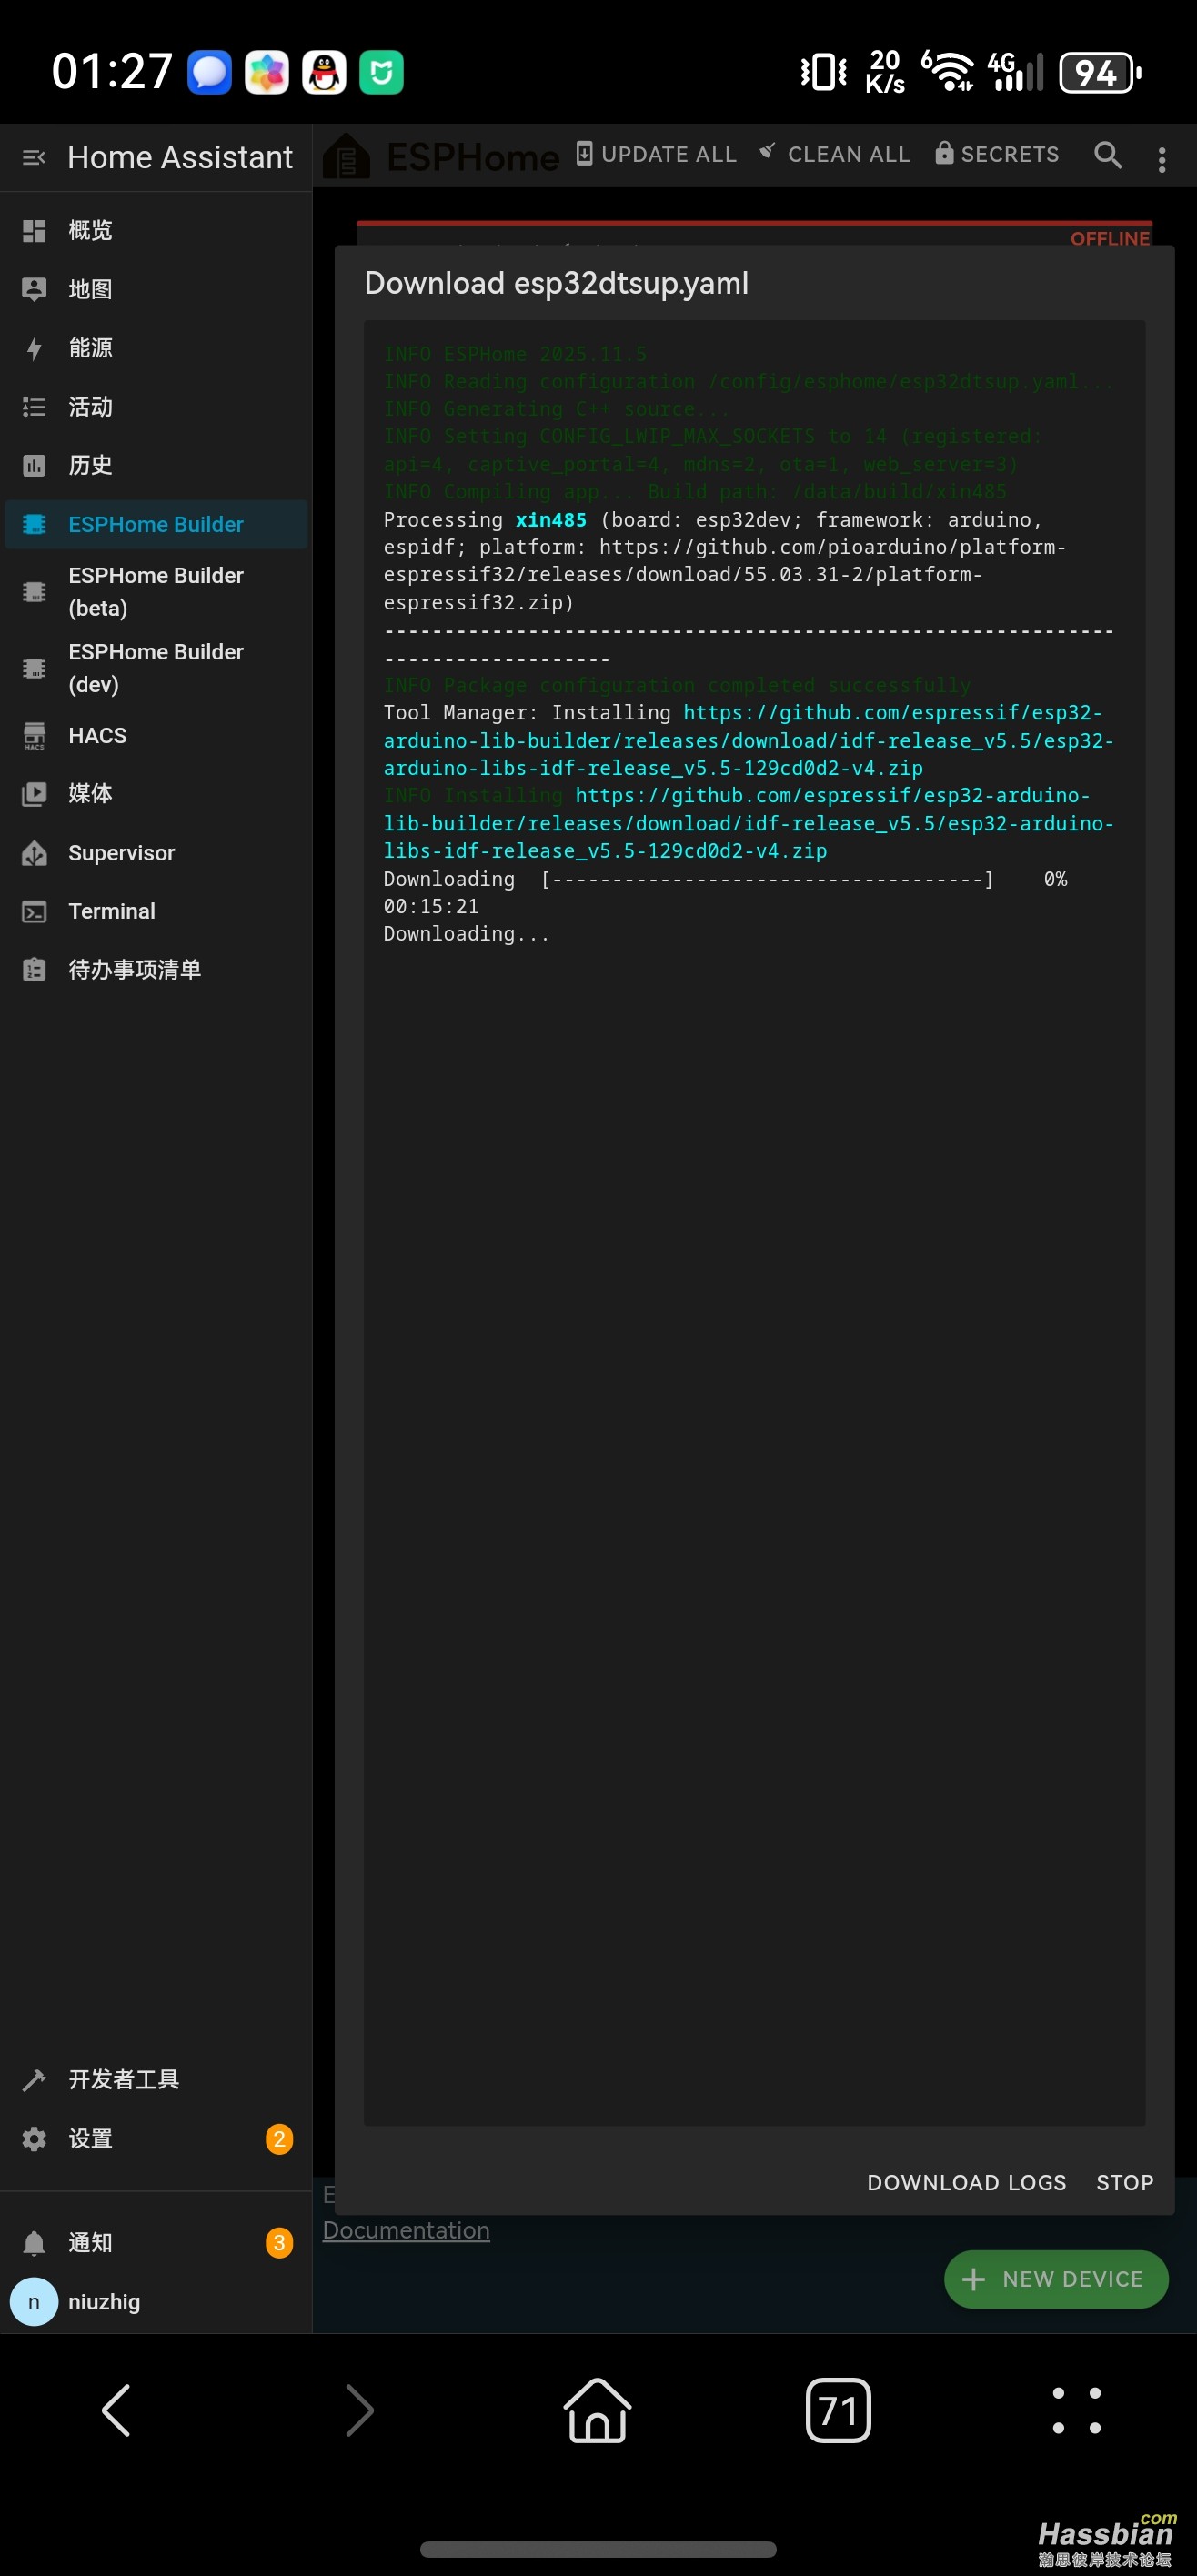This screenshot has height=2576, width=1197.
Task: Click the NEW DEVICE button
Action: coord(1056,2279)
